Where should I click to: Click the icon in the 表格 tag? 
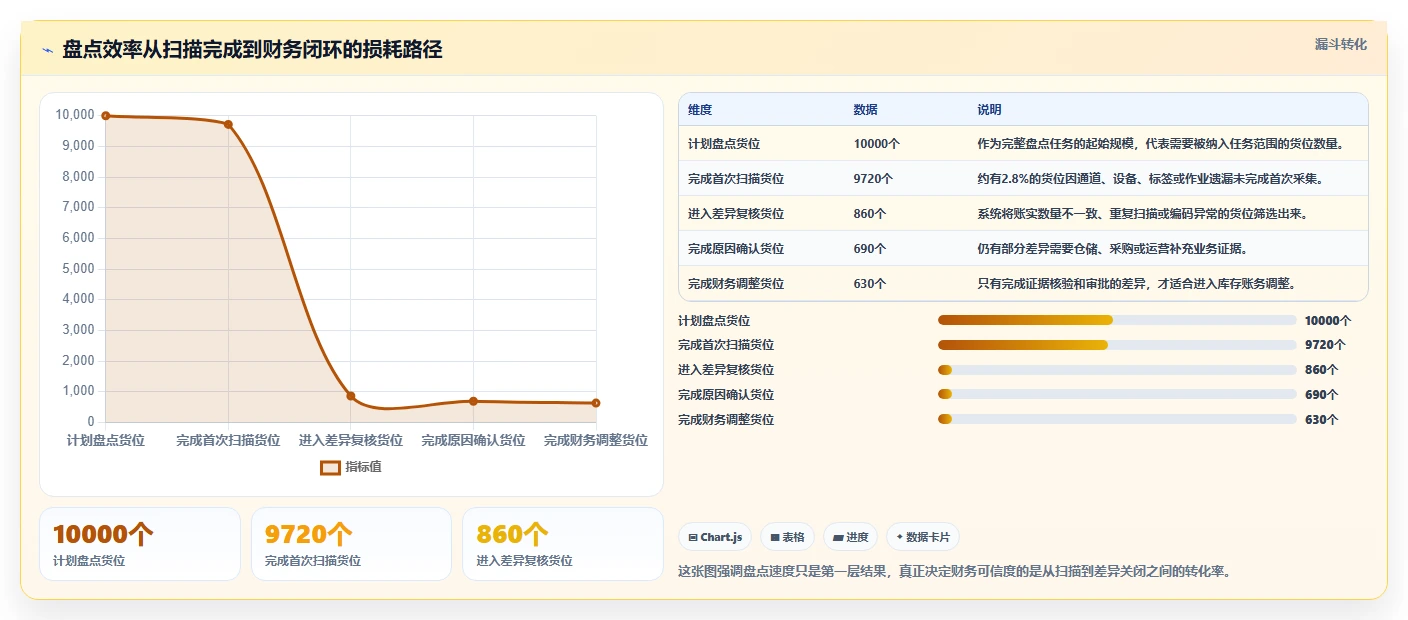[x=775, y=538]
